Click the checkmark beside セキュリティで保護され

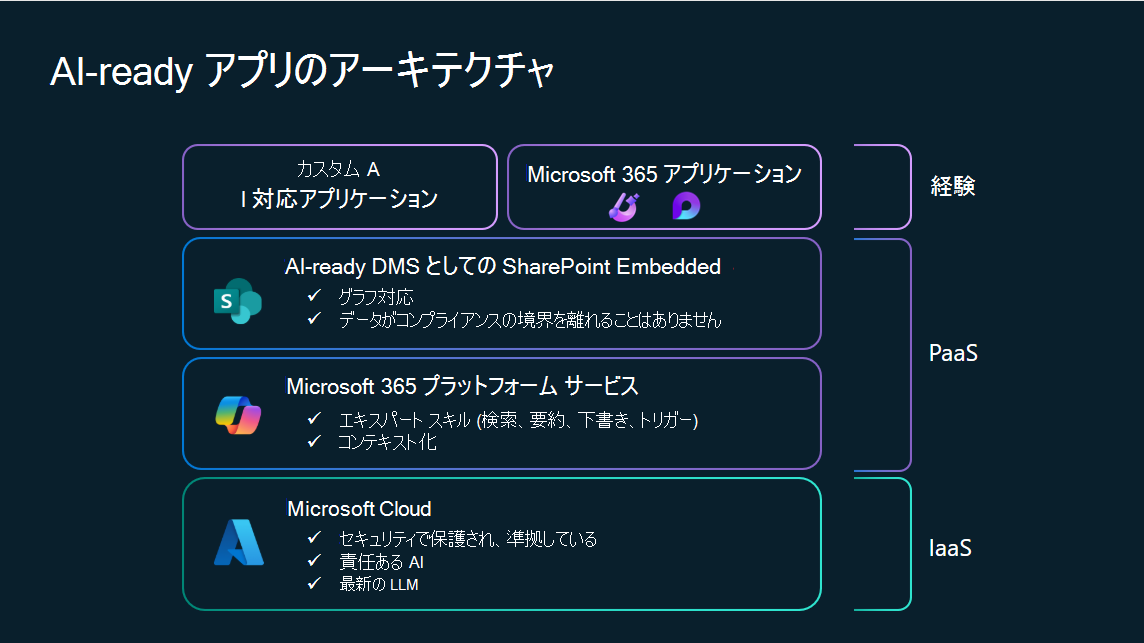[315, 539]
